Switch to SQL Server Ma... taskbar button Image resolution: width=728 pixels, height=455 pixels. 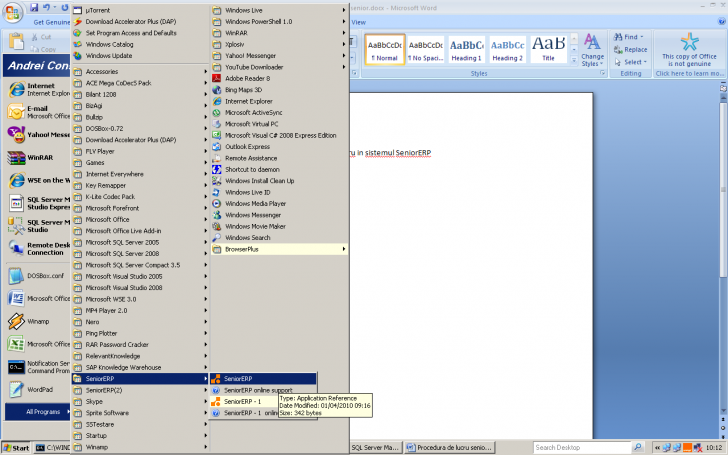(x=375, y=448)
